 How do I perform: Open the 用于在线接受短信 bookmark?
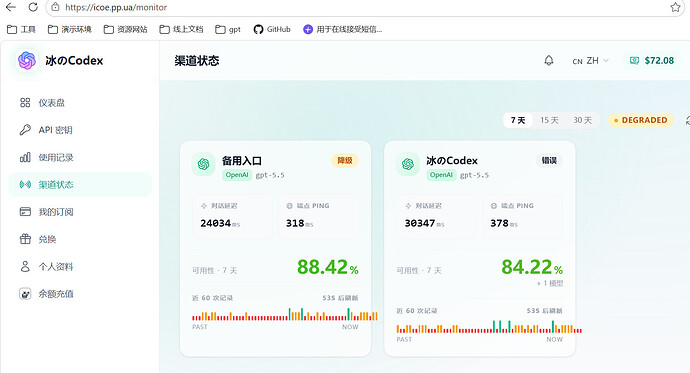click(x=342, y=29)
